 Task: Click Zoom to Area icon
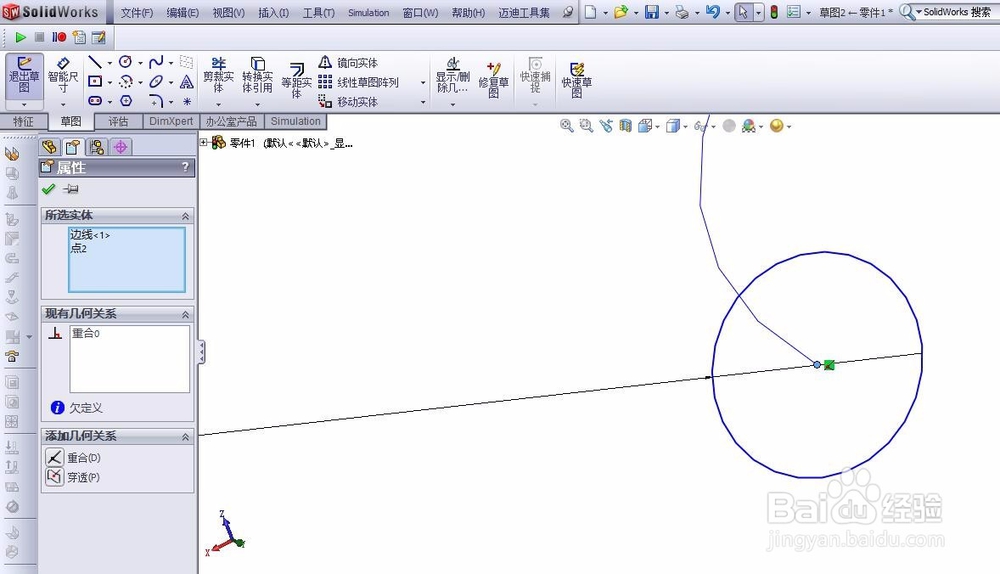[586, 126]
